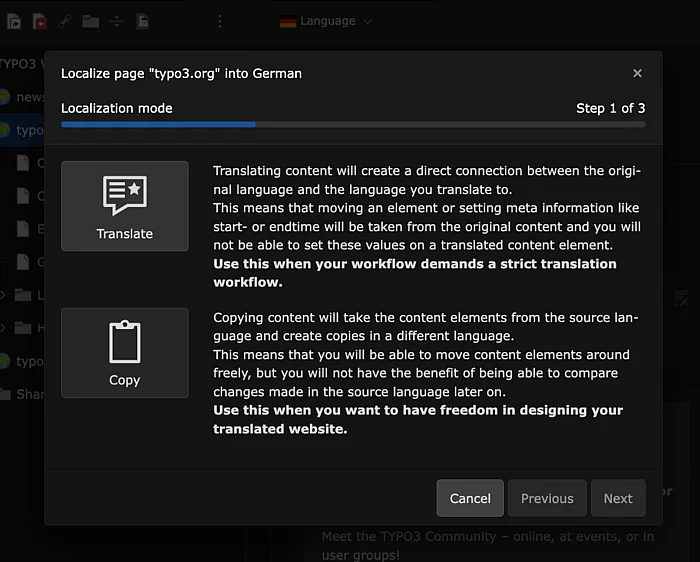
Task: Open the three-dot menu in page tree toolbar
Action: tap(219, 21)
